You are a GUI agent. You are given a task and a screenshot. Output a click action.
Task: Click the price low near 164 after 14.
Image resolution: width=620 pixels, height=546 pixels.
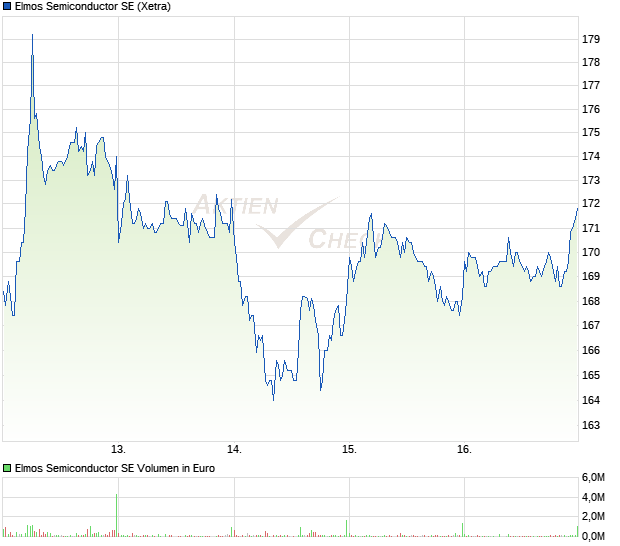[274, 399]
